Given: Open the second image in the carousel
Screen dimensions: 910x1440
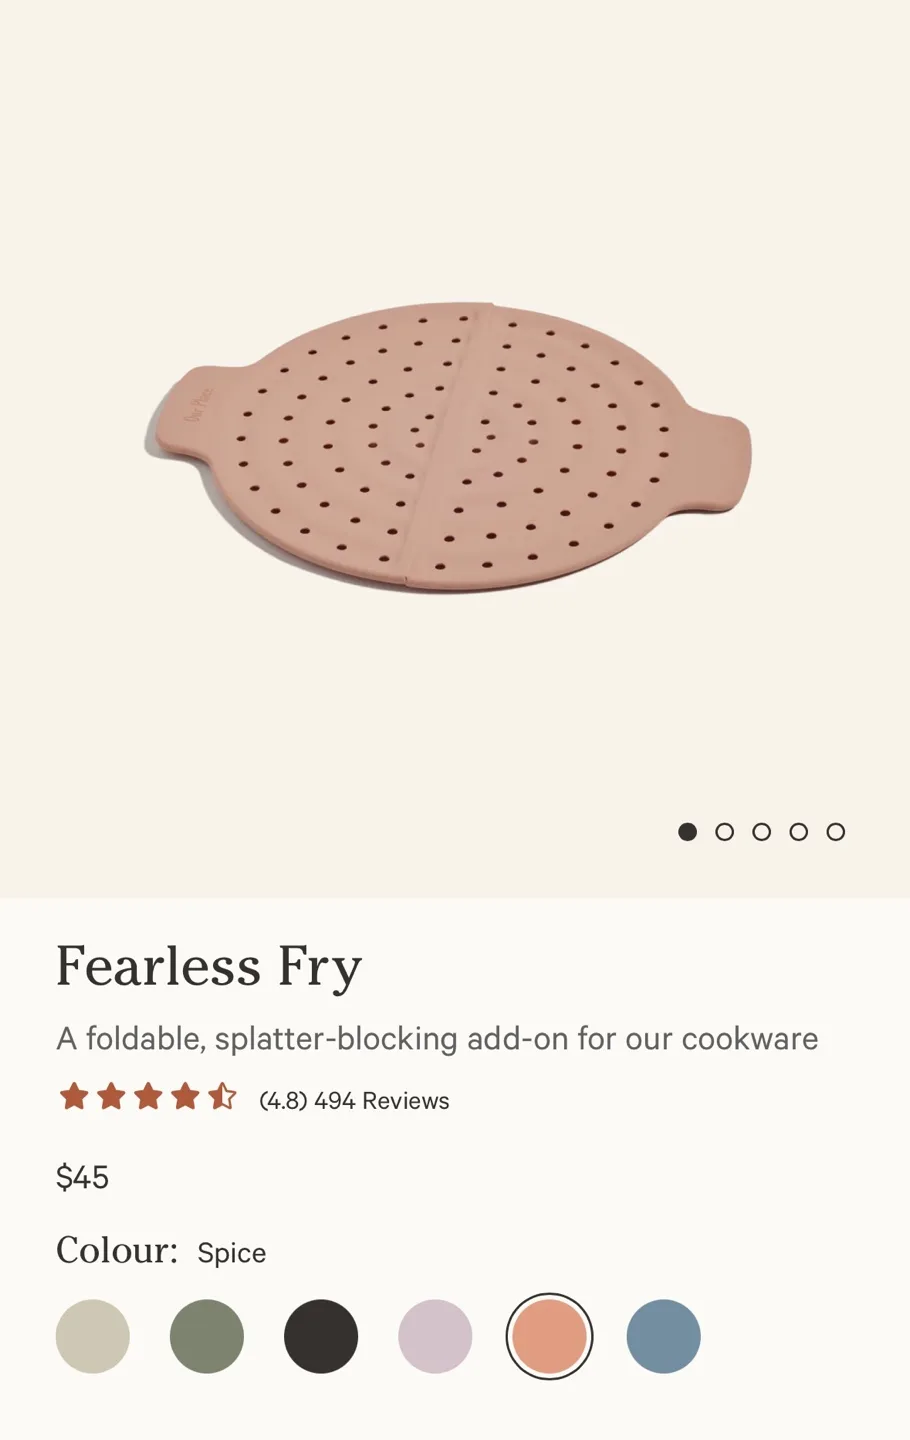Looking at the screenshot, I should [725, 831].
